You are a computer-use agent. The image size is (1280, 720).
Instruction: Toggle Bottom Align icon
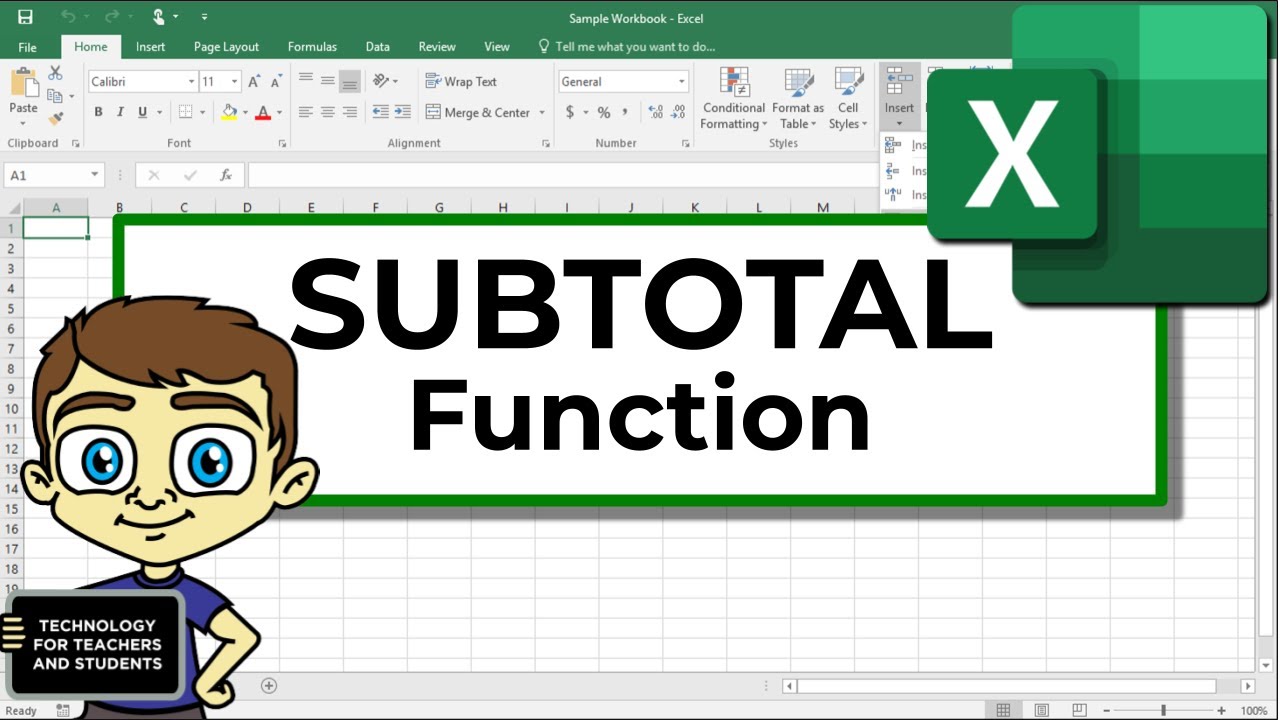(350, 81)
